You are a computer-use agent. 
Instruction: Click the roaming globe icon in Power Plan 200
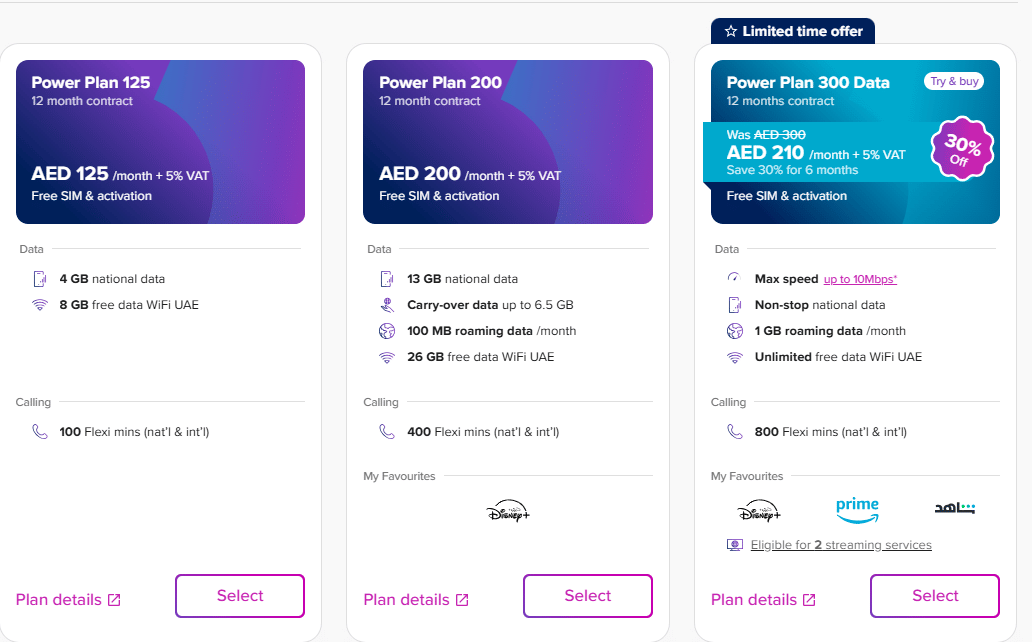(x=387, y=331)
